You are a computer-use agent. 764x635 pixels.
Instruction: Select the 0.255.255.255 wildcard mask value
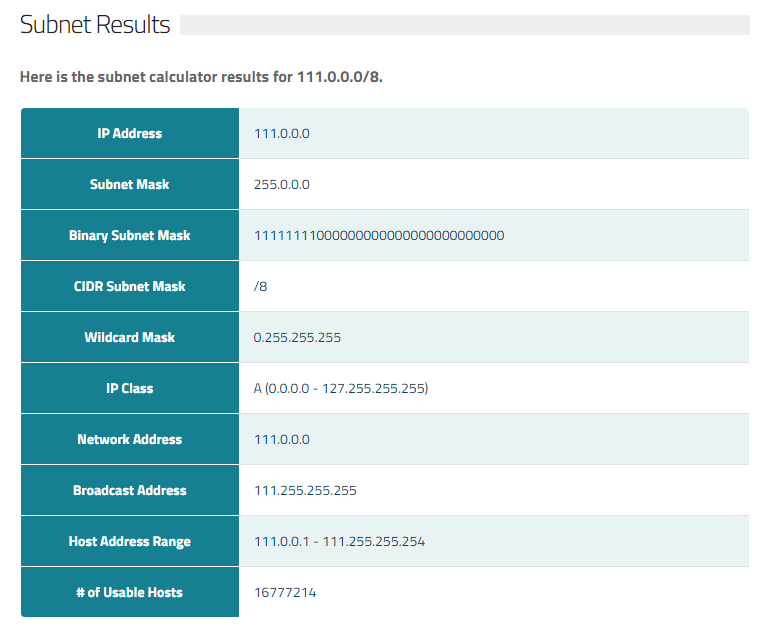point(297,338)
